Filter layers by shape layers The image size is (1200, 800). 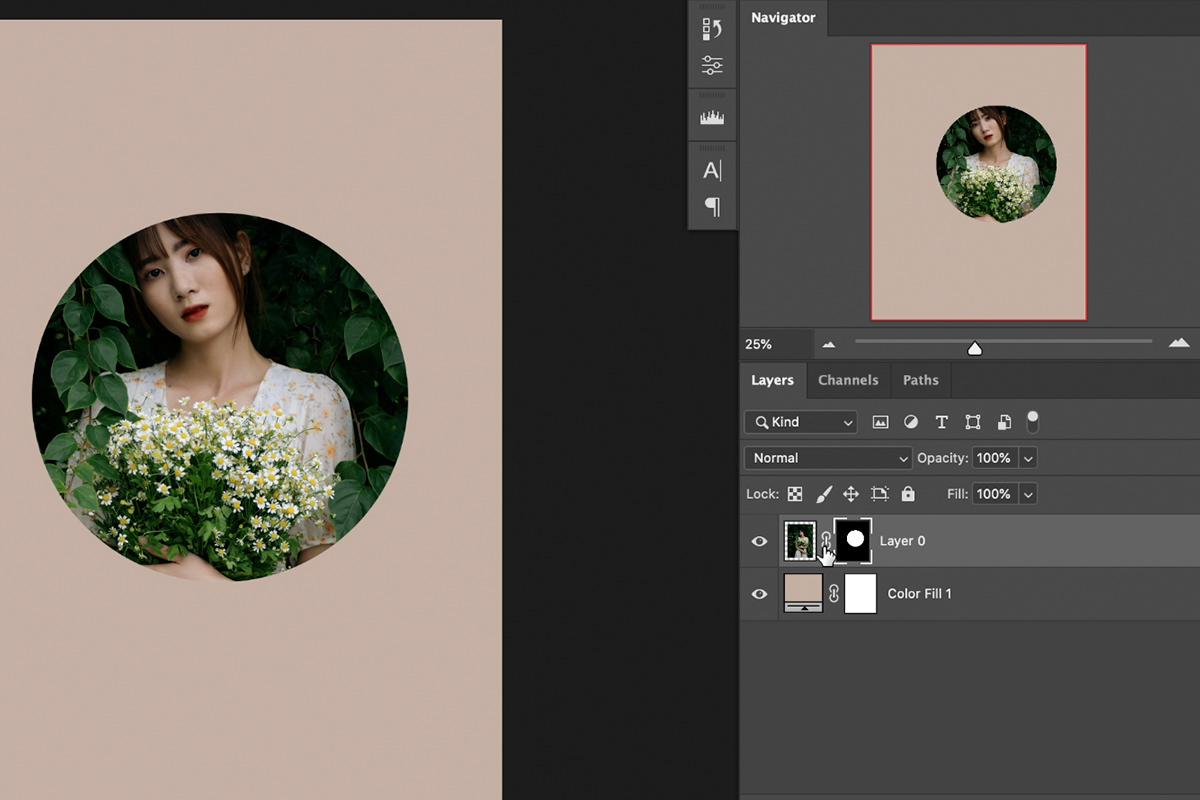coord(972,422)
